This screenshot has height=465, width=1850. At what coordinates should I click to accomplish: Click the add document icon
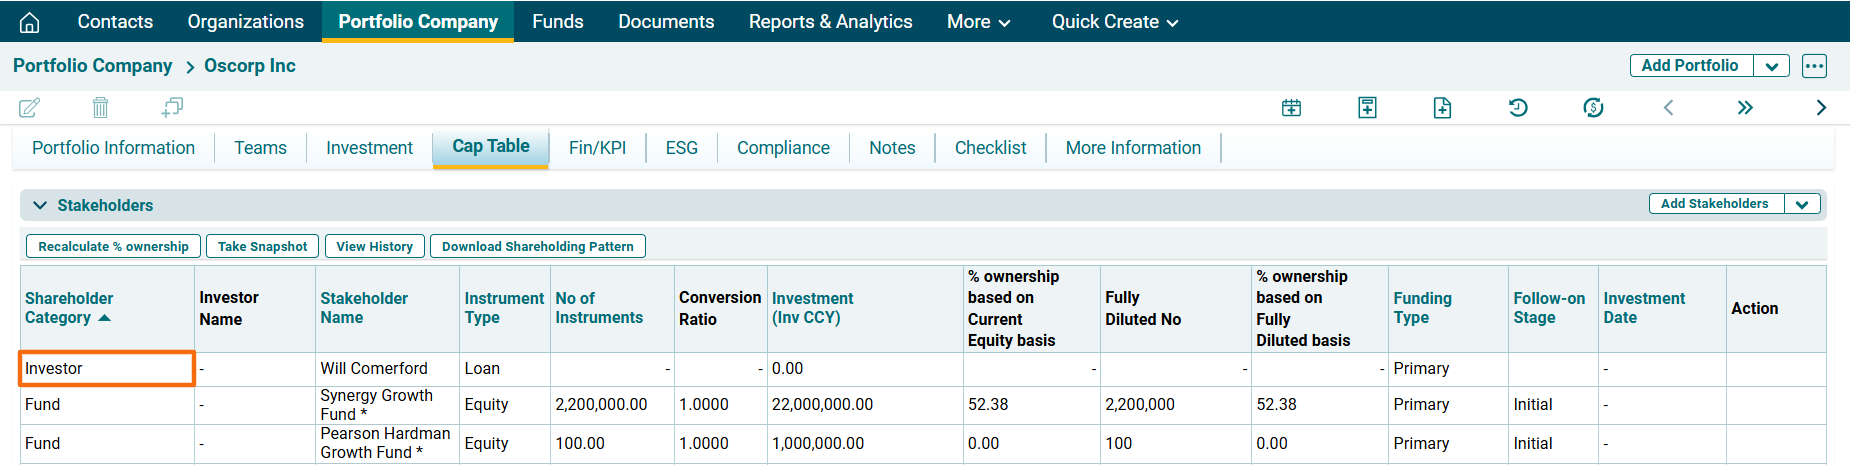coord(1442,108)
